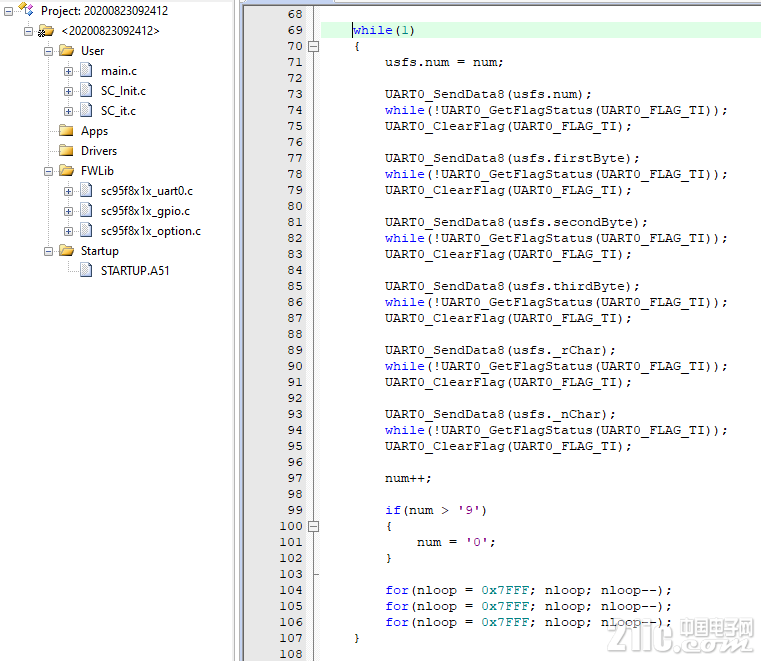Screen dimensions: 761x661
Task: Click the sc95f8x1x_gpio.c file icon
Action: click(x=86, y=210)
